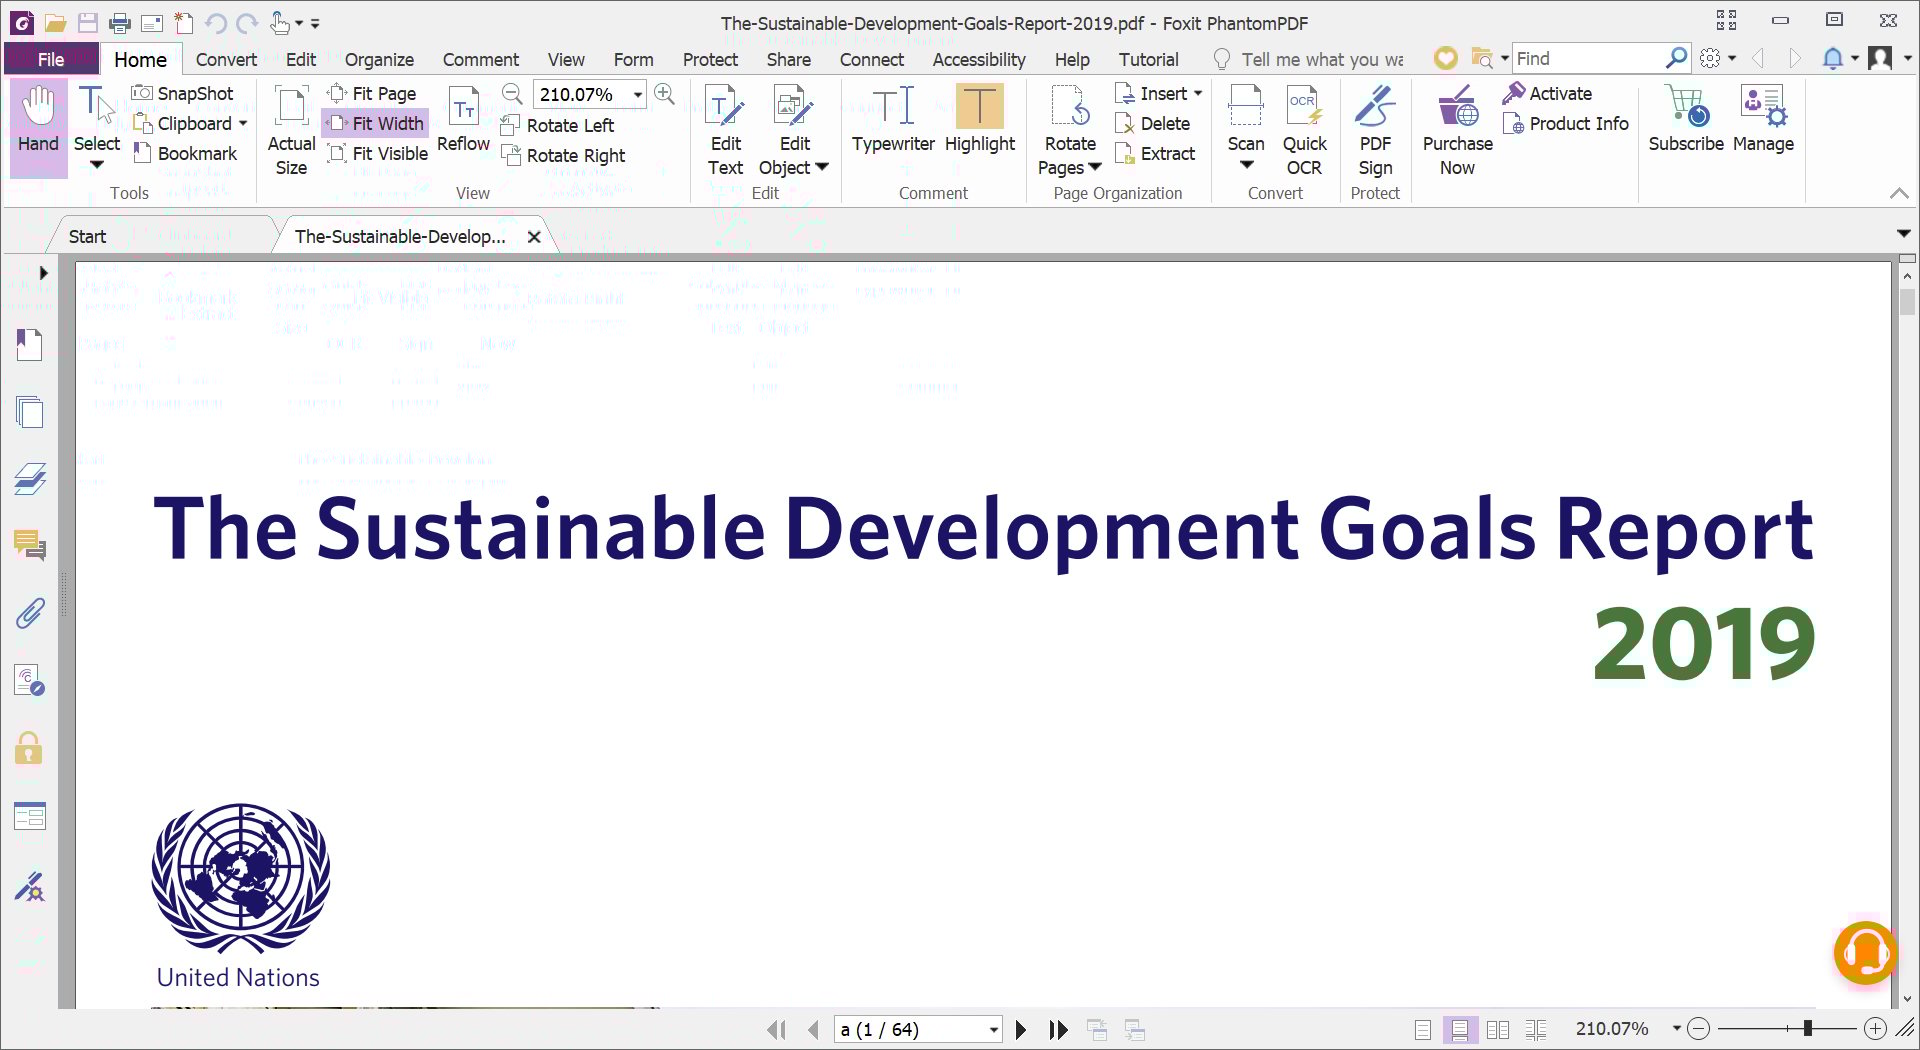The width and height of the screenshot is (1920, 1050).
Task: Click the status bar zoom slider handle
Action: (x=1807, y=1028)
